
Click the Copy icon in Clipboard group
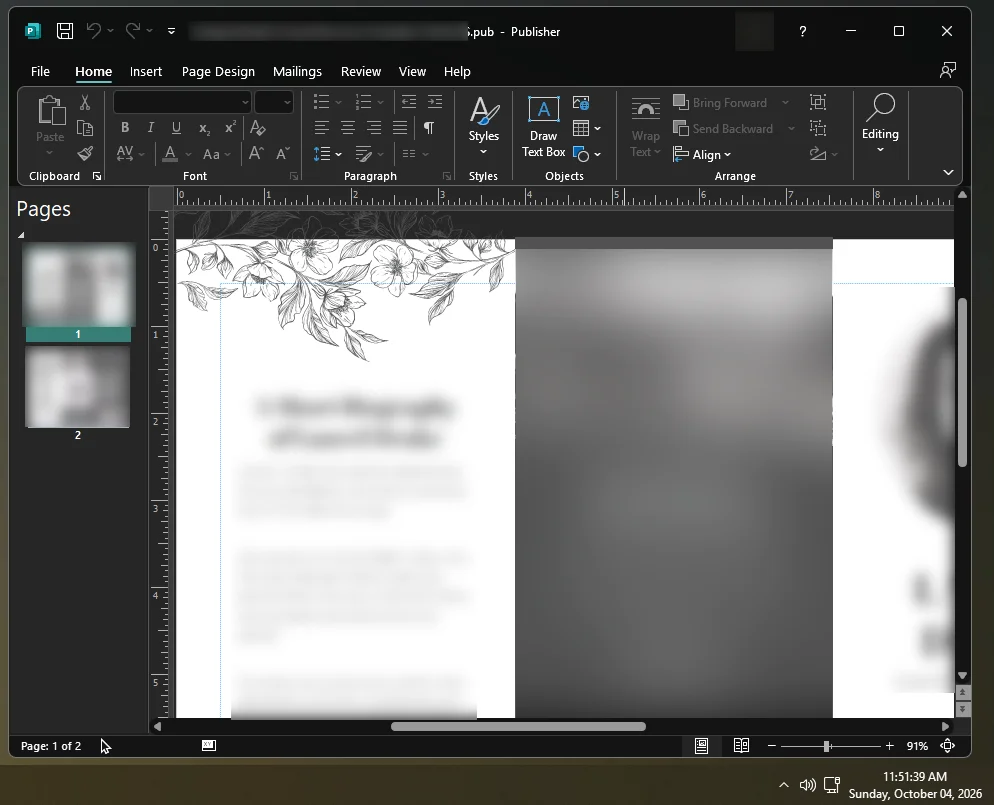pos(85,128)
